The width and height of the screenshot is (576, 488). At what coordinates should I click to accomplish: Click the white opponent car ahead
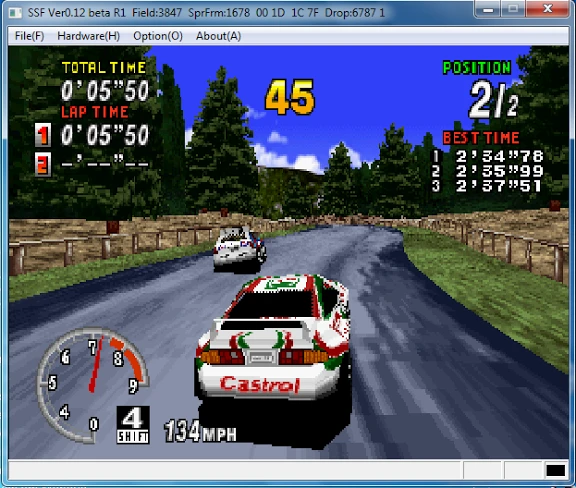pos(240,249)
